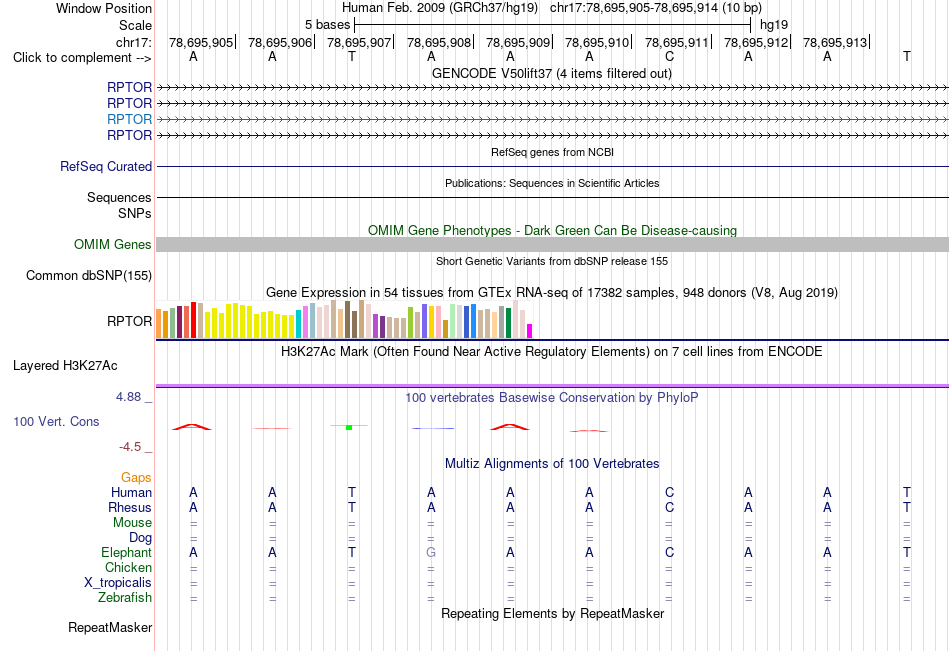
Task: Open the 'Publications: Sequences in Scientific Articles' title
Action: 552,183
